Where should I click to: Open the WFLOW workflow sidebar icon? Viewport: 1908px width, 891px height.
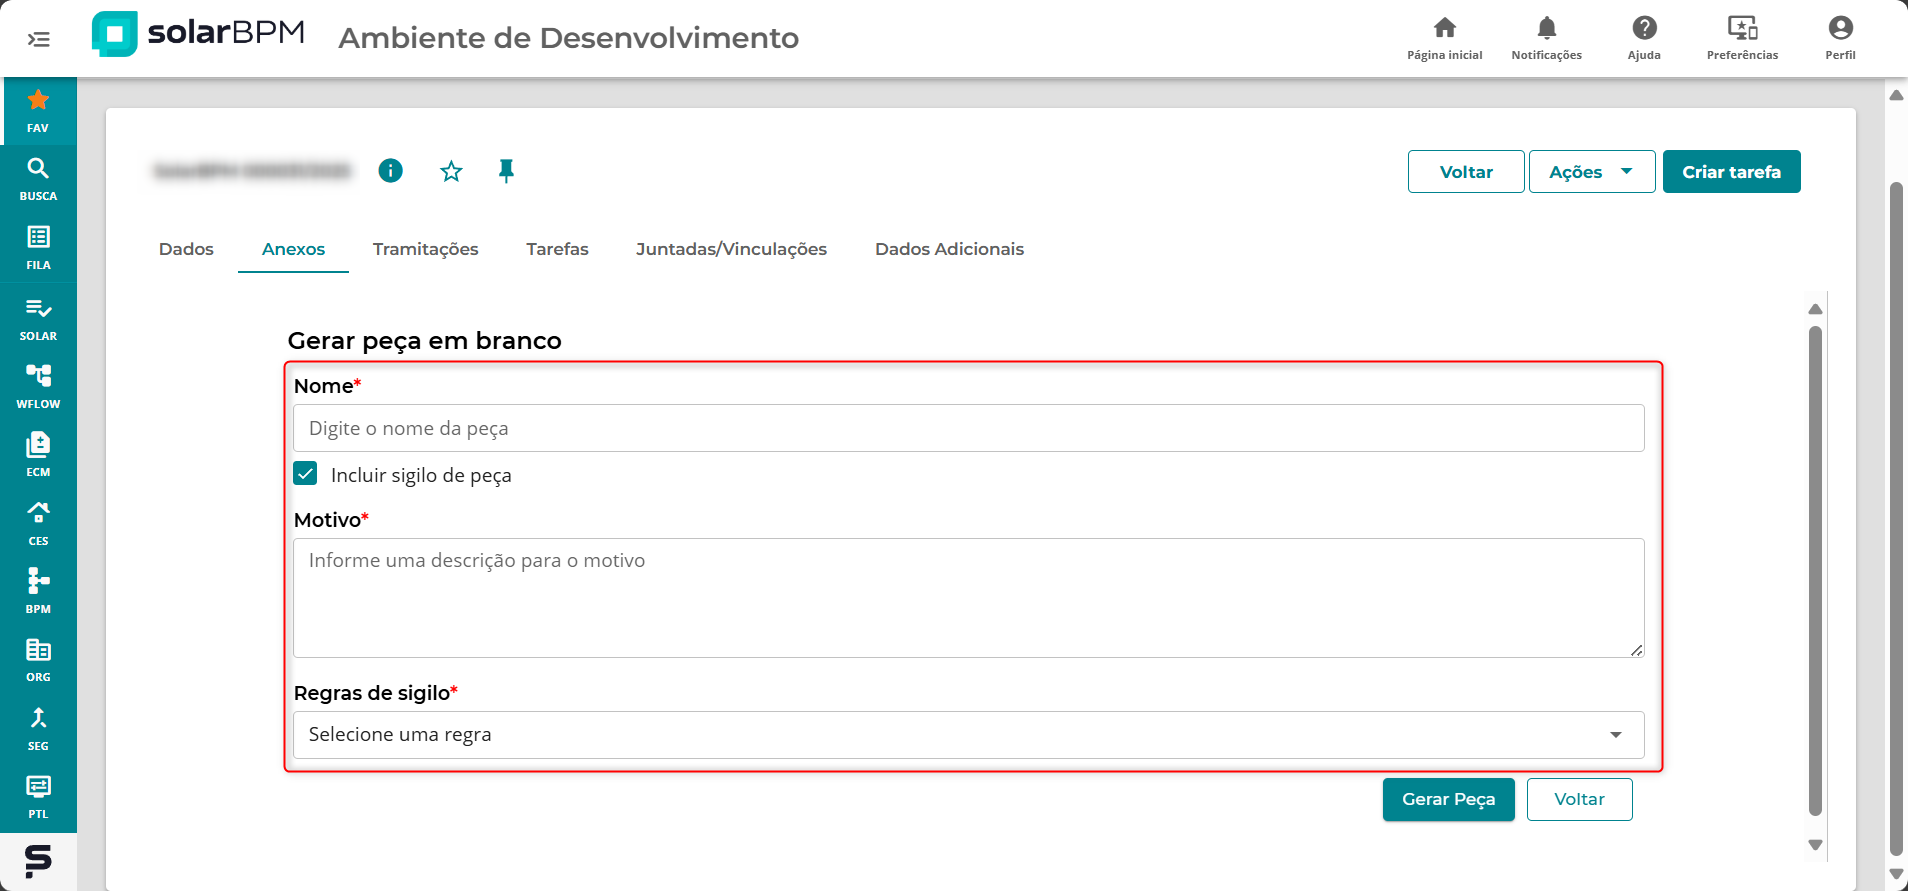[x=38, y=385]
